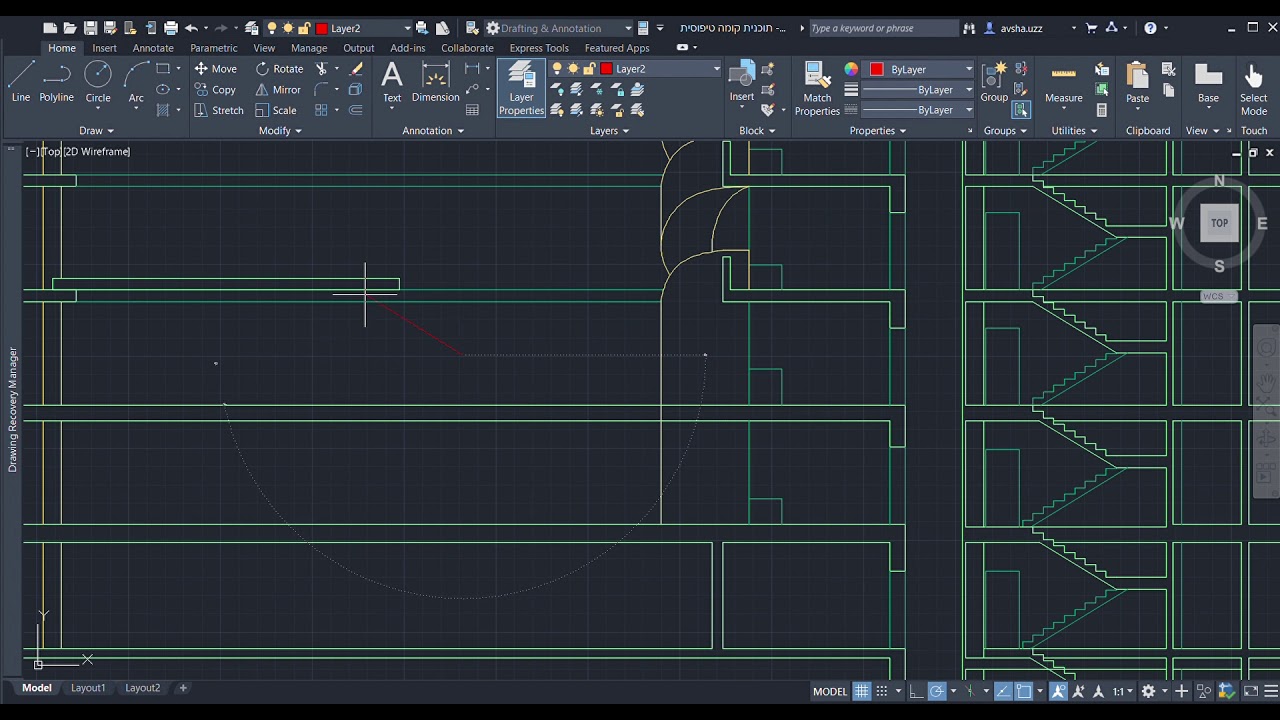Open annotation scale 1:1 dropdown
This screenshot has height=720, width=1280.
click(x=1124, y=691)
